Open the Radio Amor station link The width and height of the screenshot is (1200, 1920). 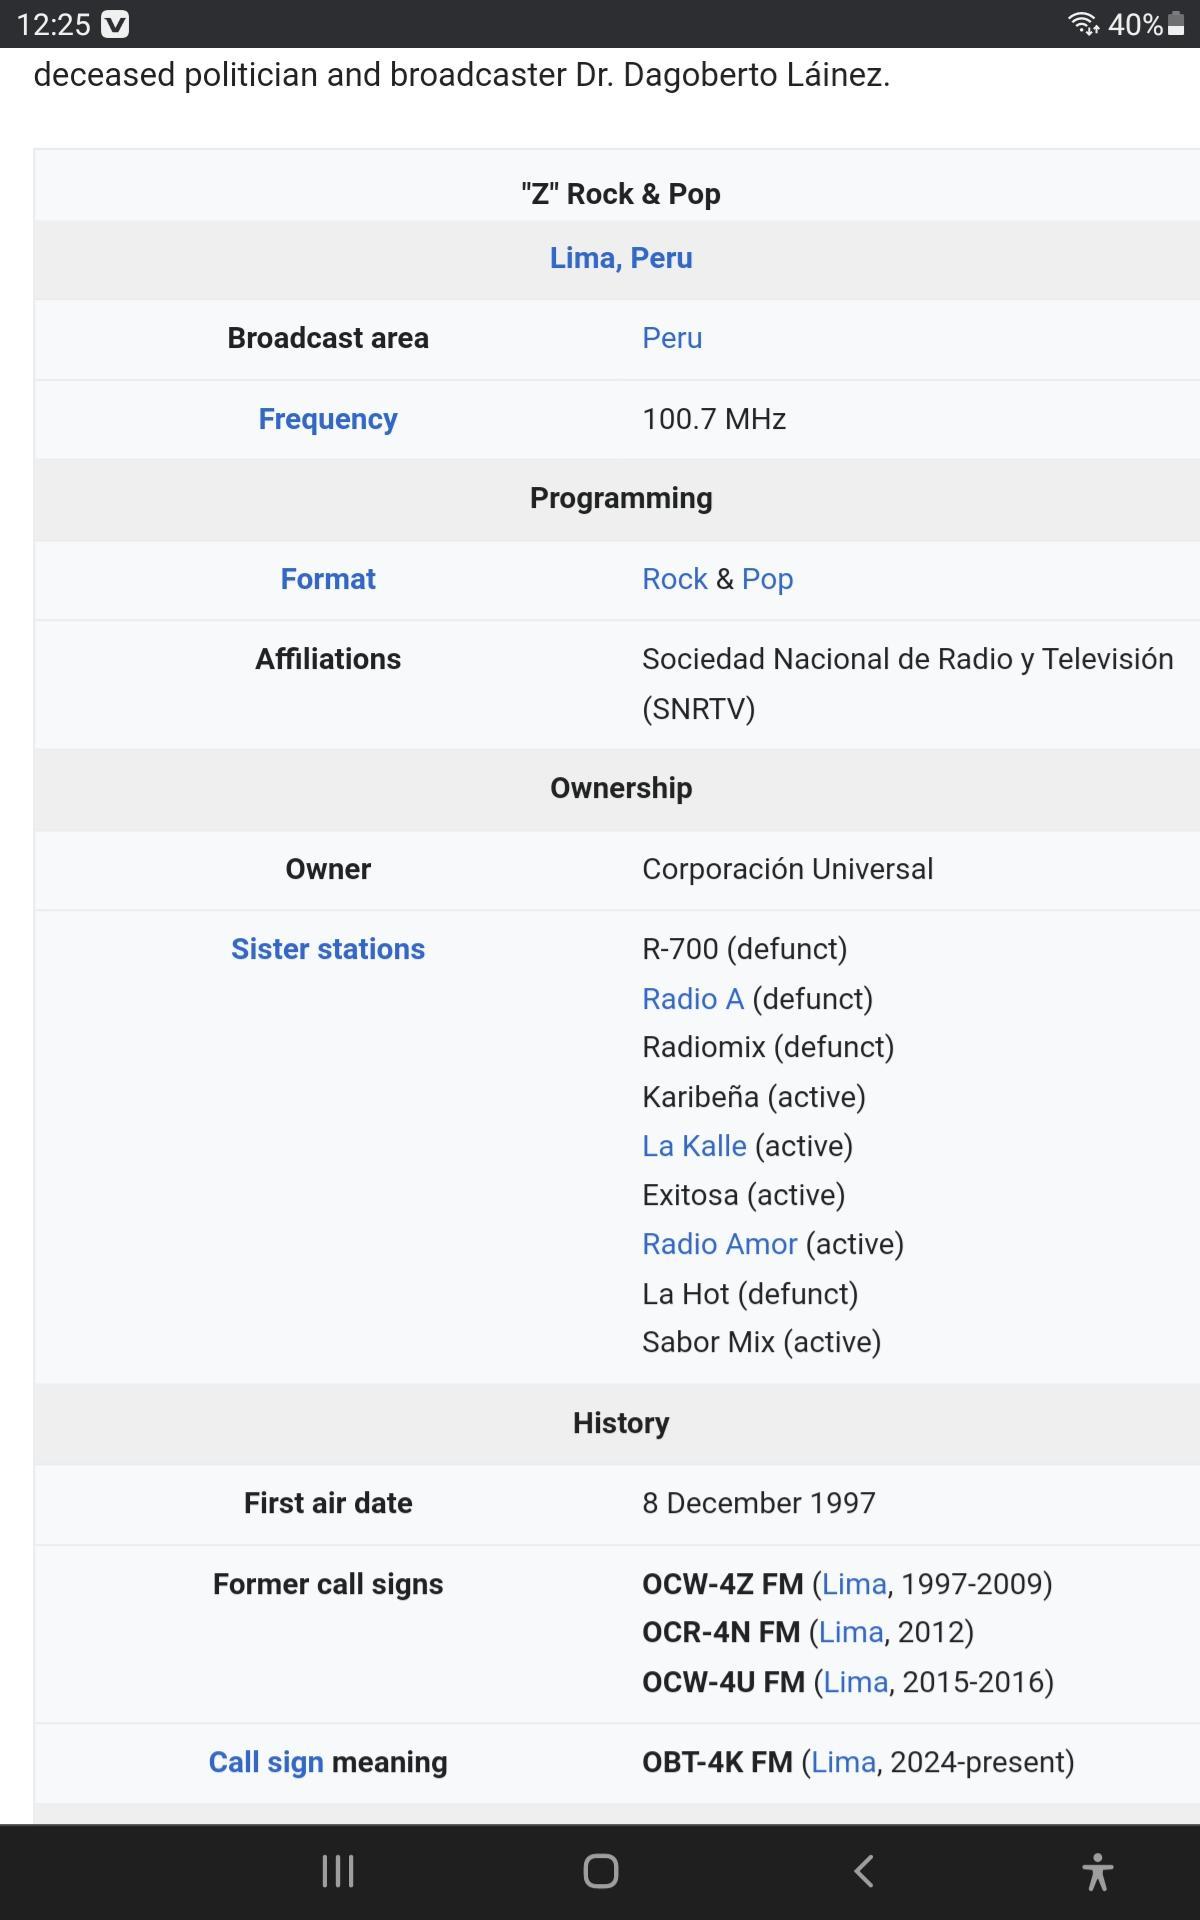719,1244
